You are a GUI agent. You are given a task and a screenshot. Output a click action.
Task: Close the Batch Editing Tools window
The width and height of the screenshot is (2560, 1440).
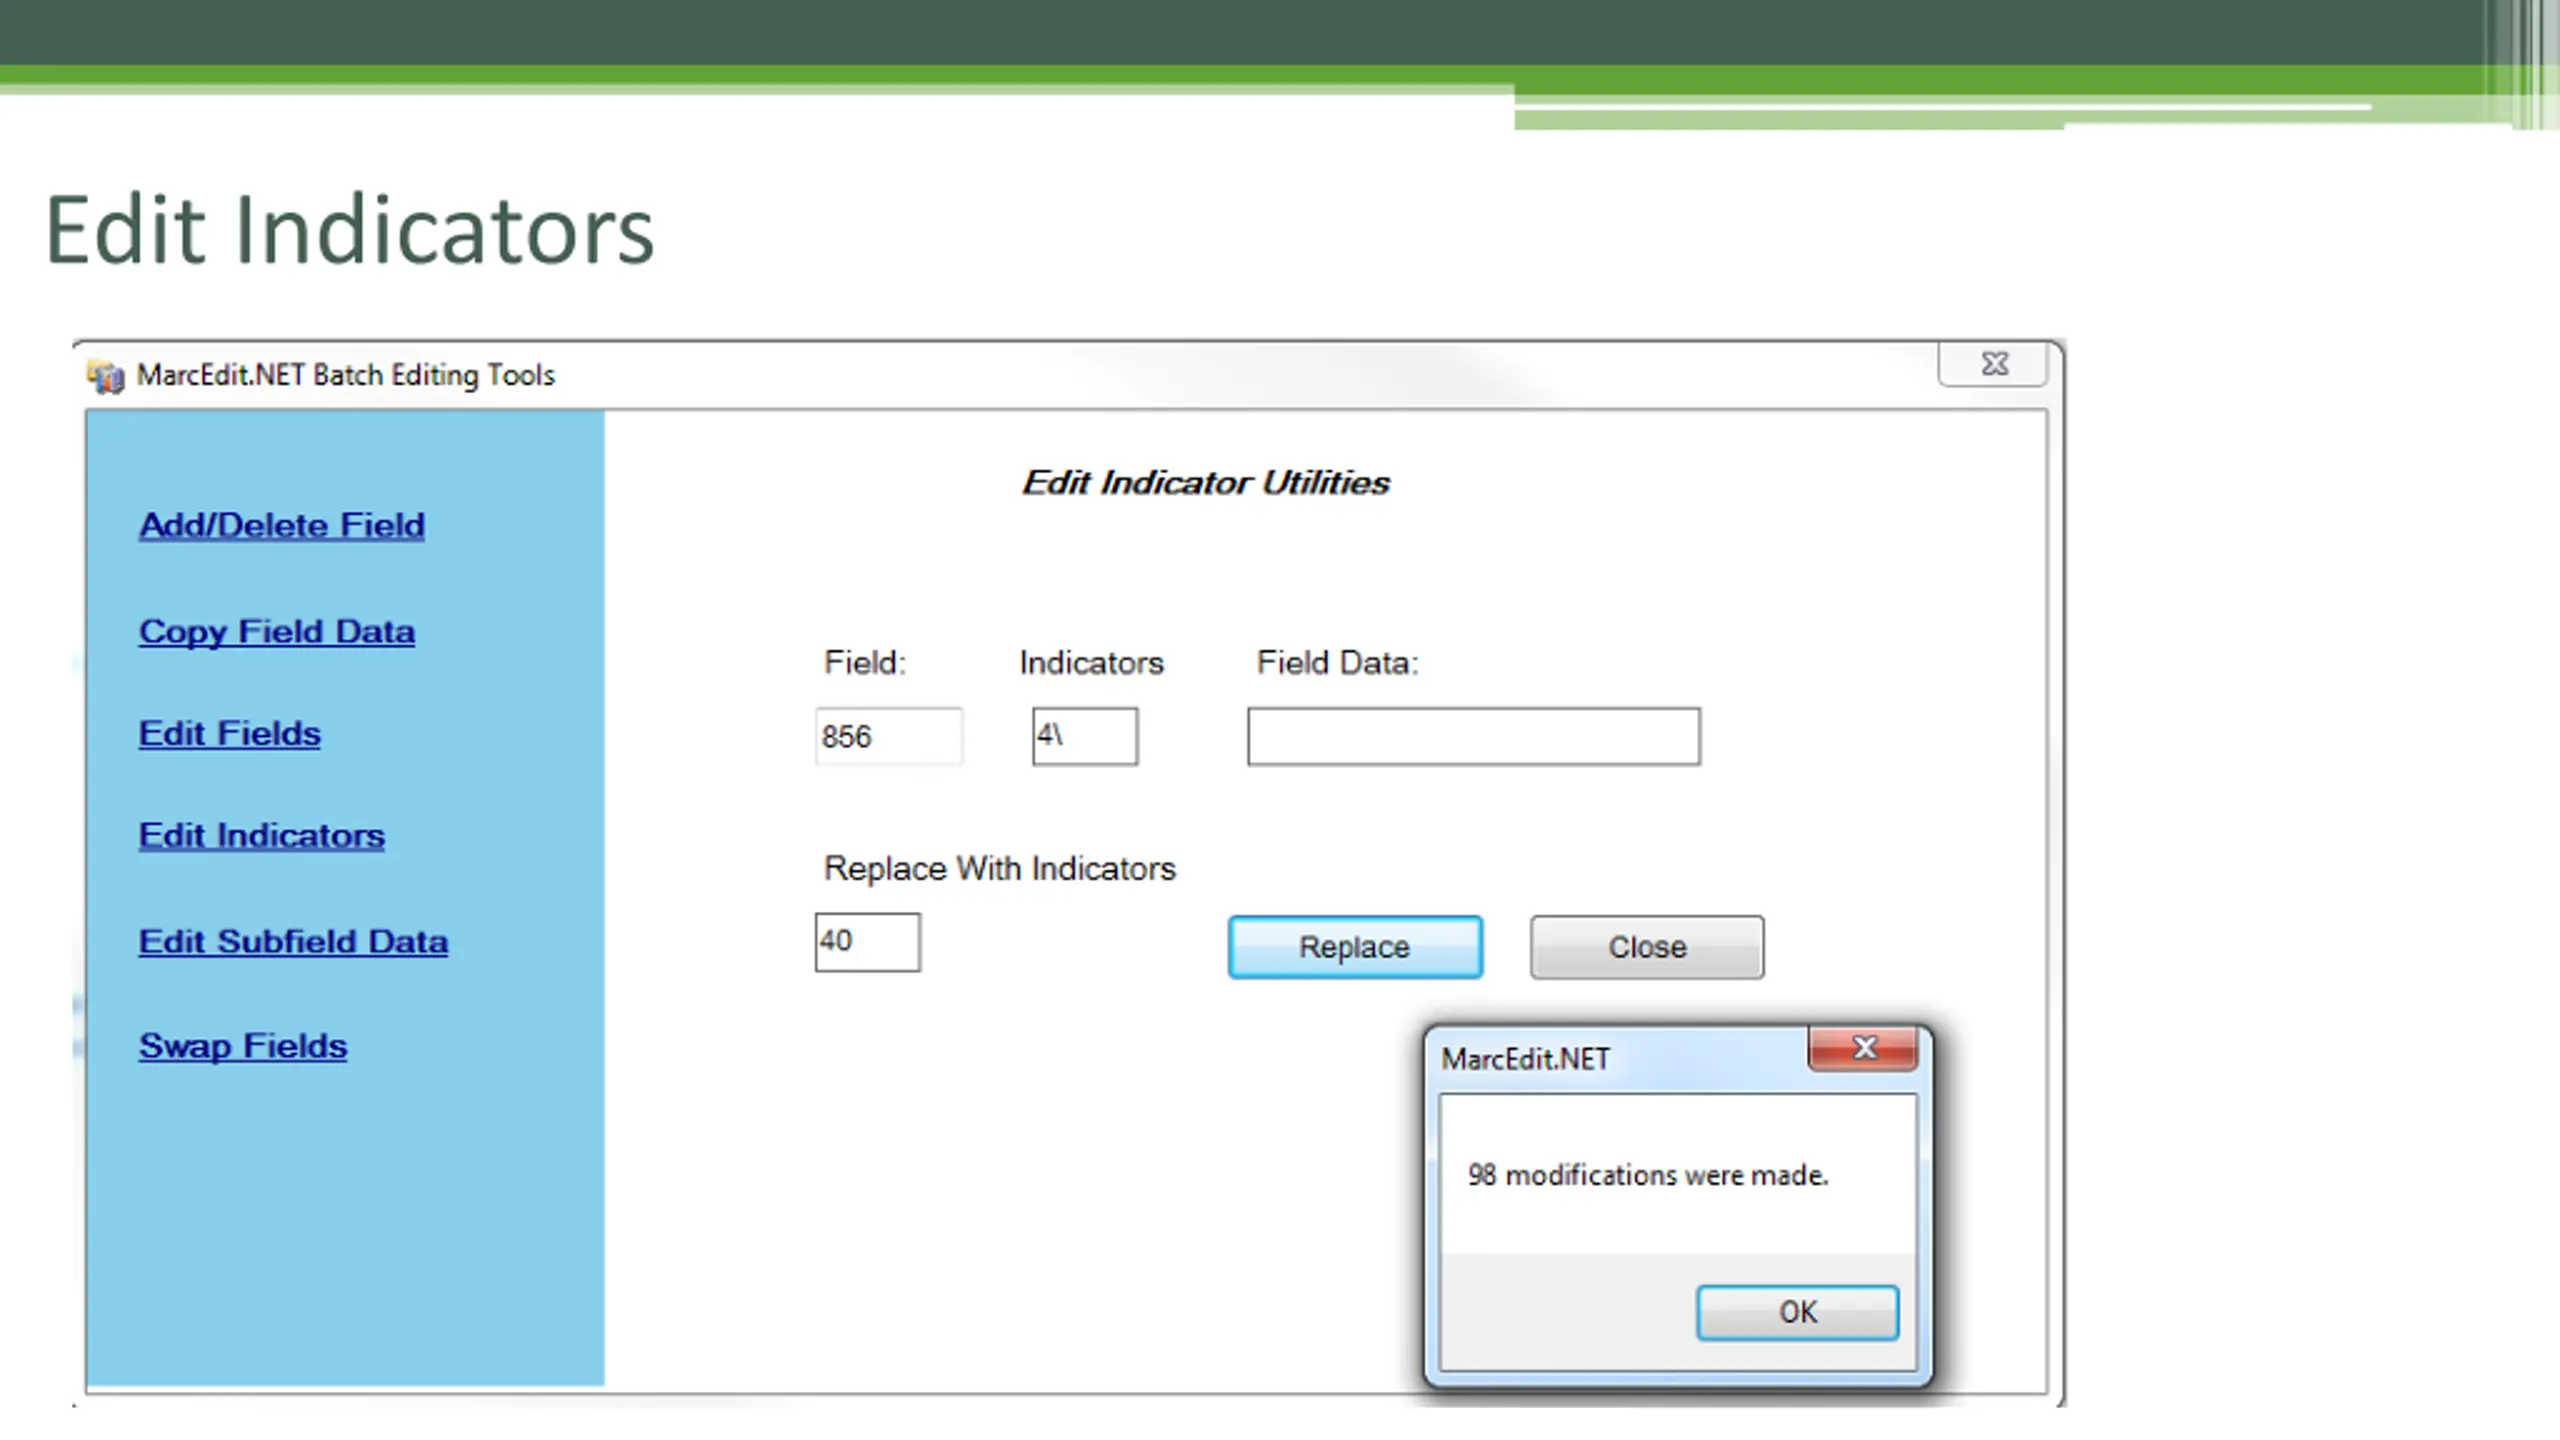(1994, 364)
